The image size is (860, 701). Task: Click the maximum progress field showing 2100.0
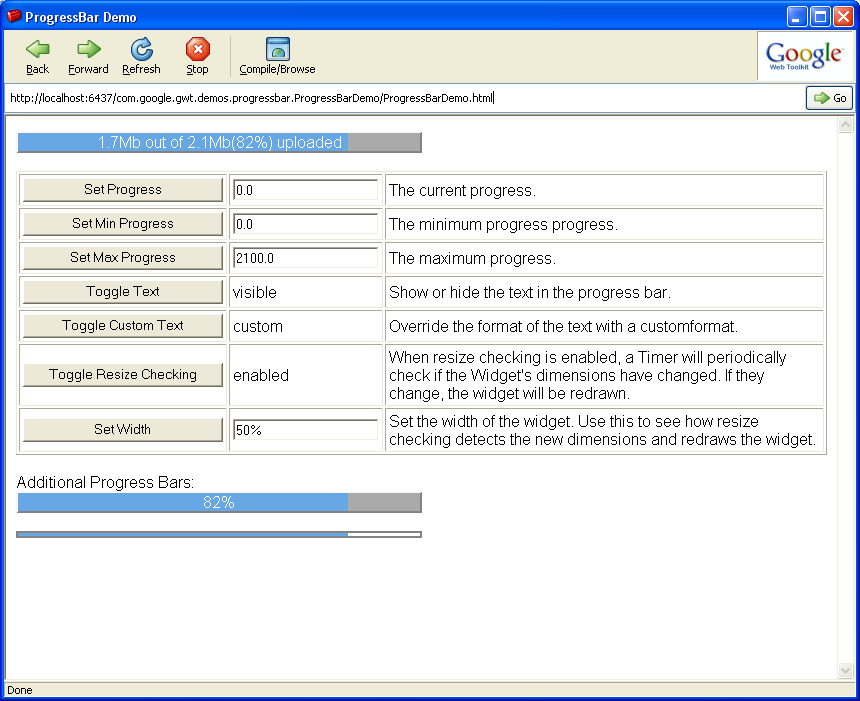pos(306,258)
